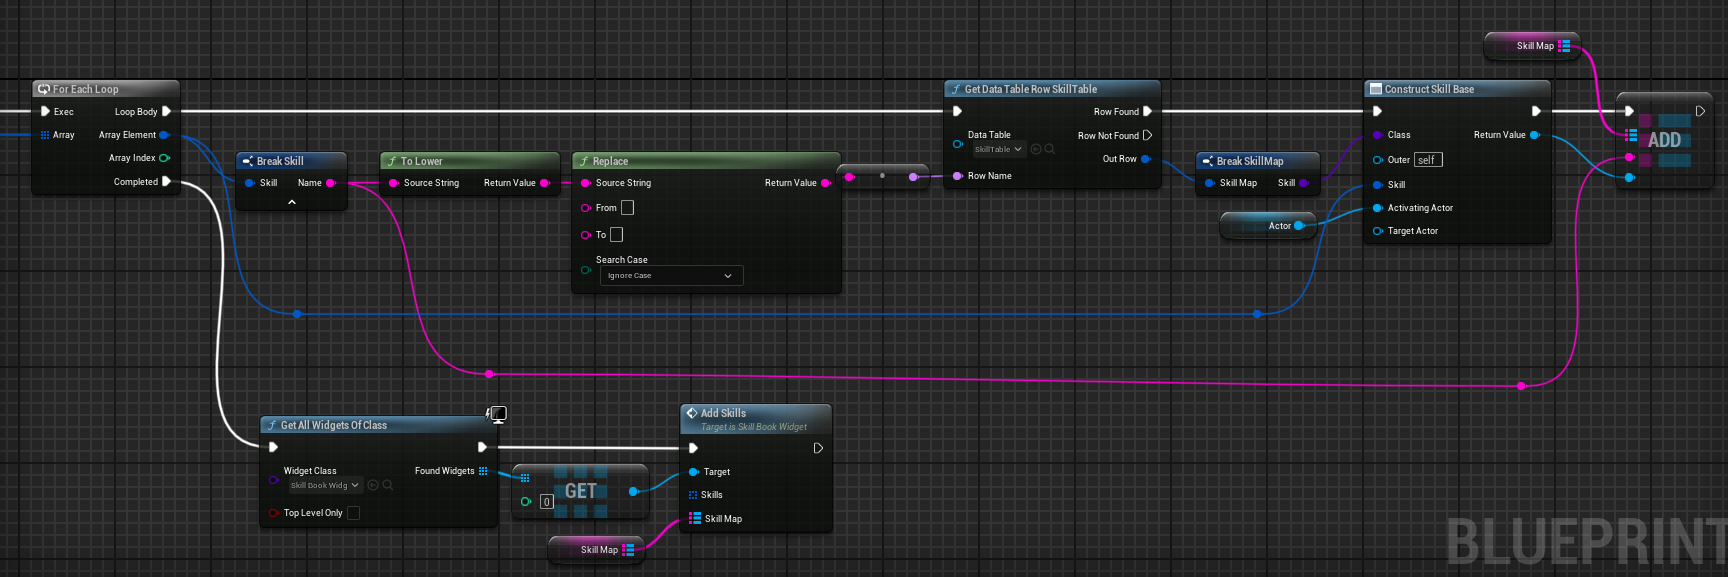
Task: Click the To text field on Replace node
Action: pyautogui.click(x=616, y=235)
